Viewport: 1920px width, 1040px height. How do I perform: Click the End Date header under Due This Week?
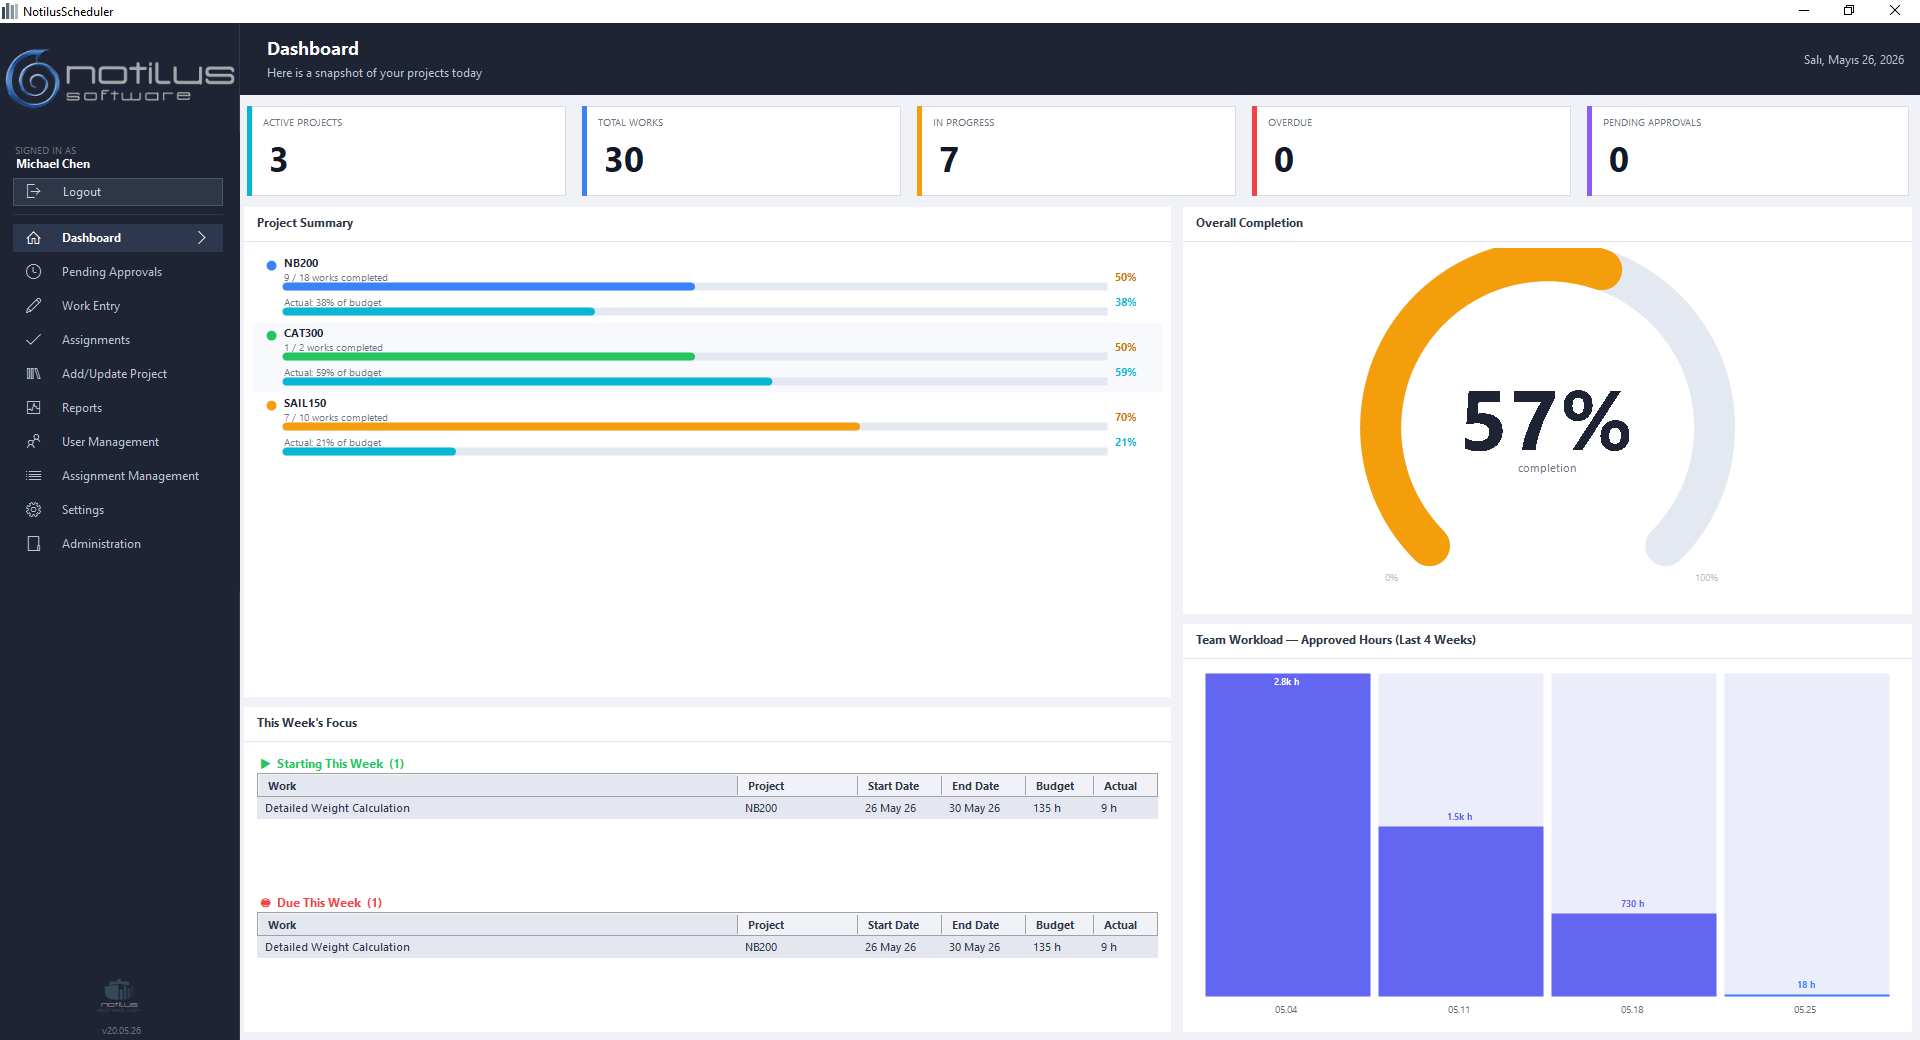(x=984, y=925)
